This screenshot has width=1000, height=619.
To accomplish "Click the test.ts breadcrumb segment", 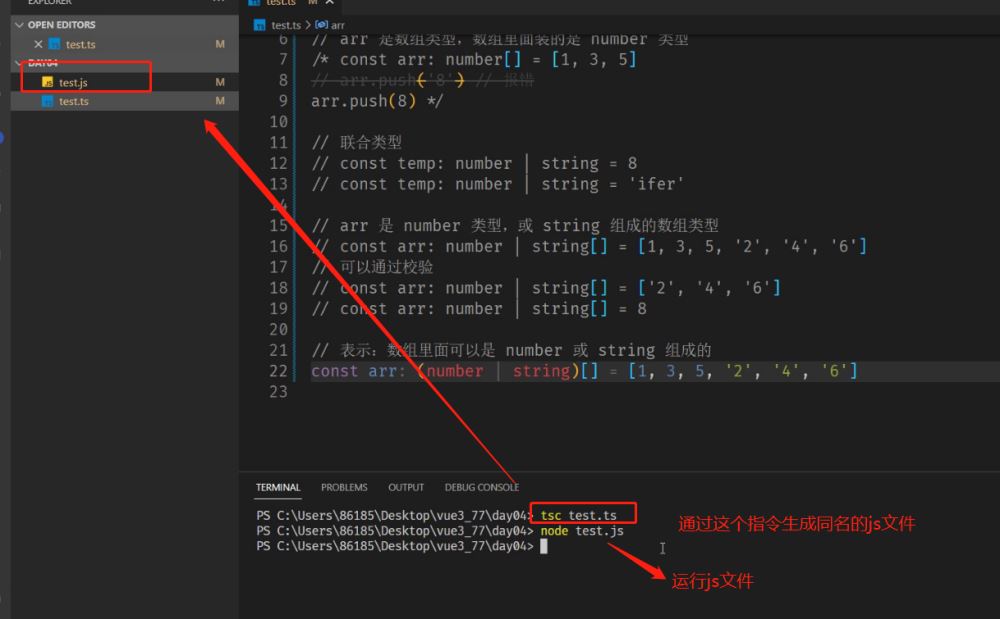I will coord(286,25).
